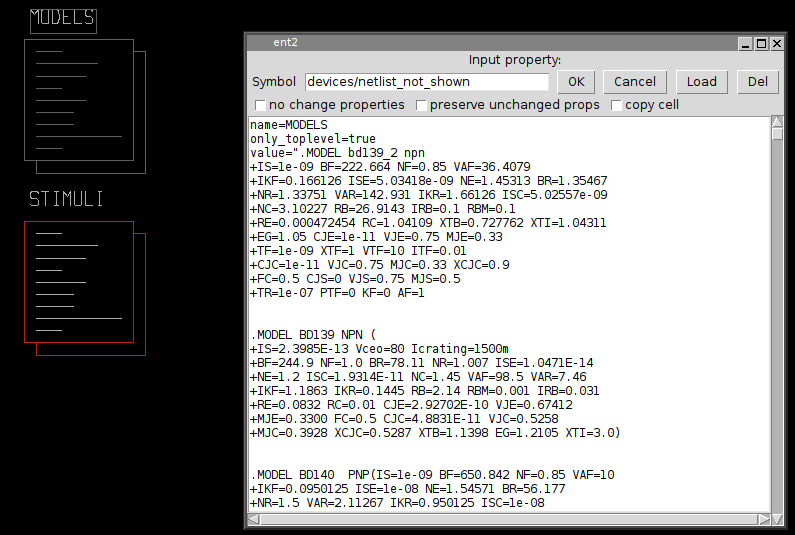The image size is (795, 535).
Task: Click the Del button
Action: pyautogui.click(x=757, y=82)
